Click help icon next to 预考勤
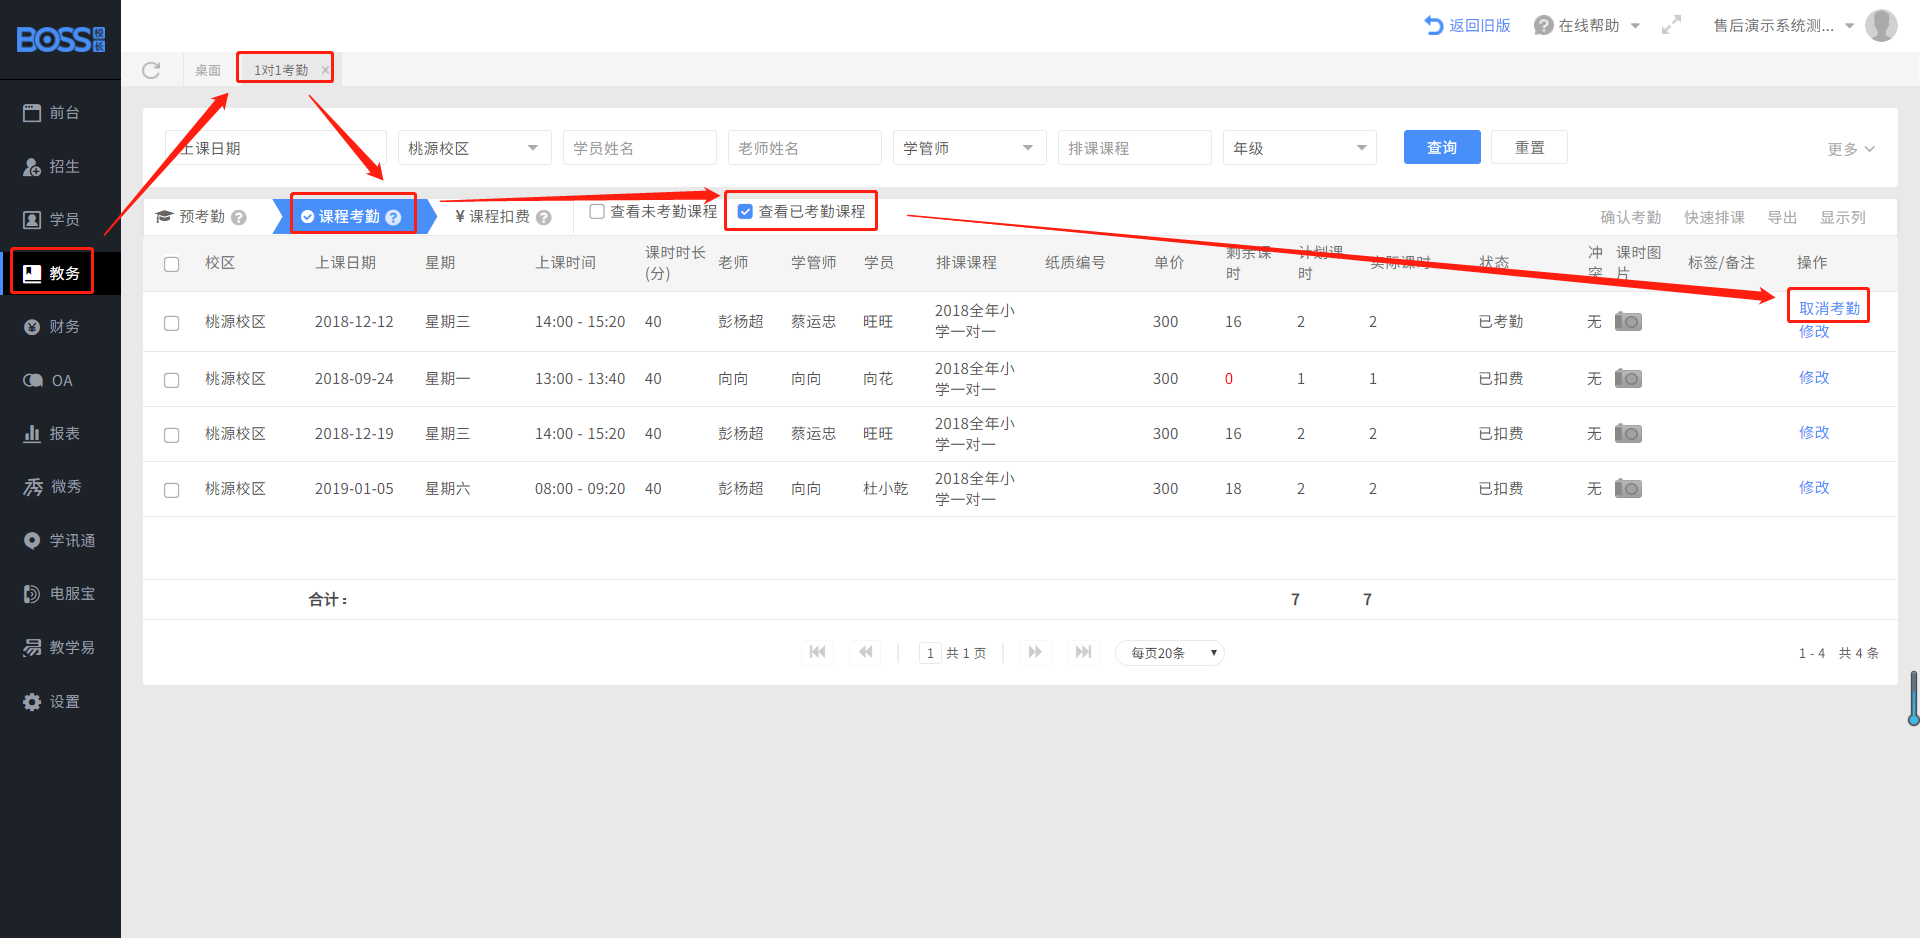Image resolution: width=1920 pixels, height=938 pixels. coord(239,217)
